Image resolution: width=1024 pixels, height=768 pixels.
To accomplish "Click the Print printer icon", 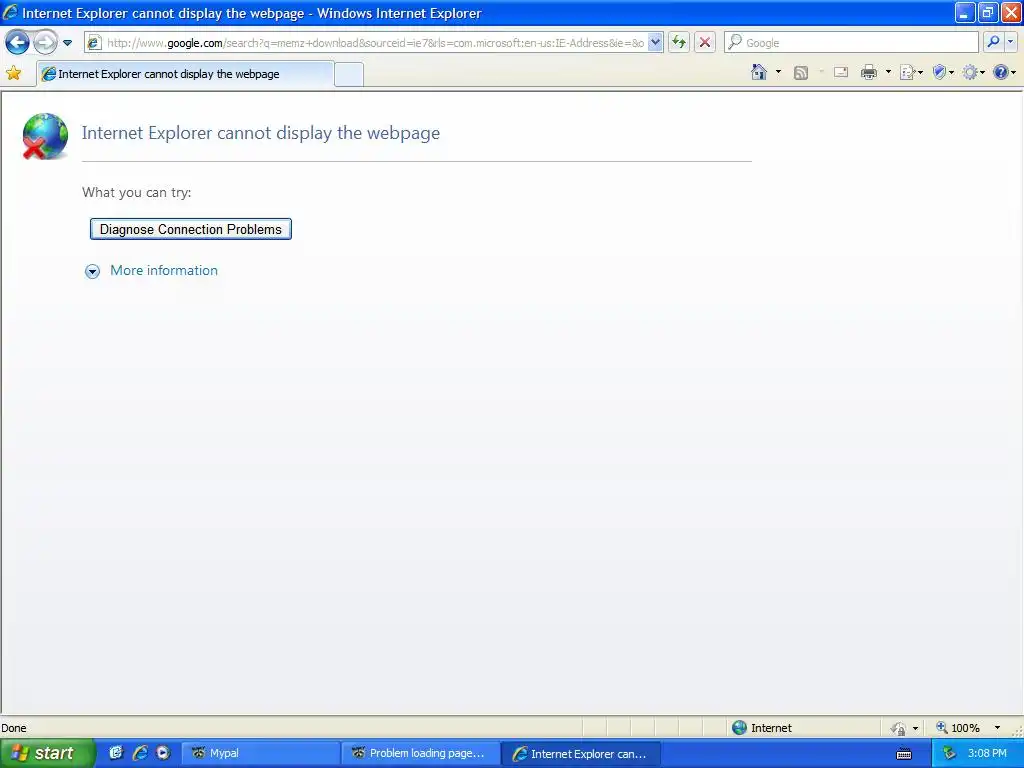I will (869, 72).
